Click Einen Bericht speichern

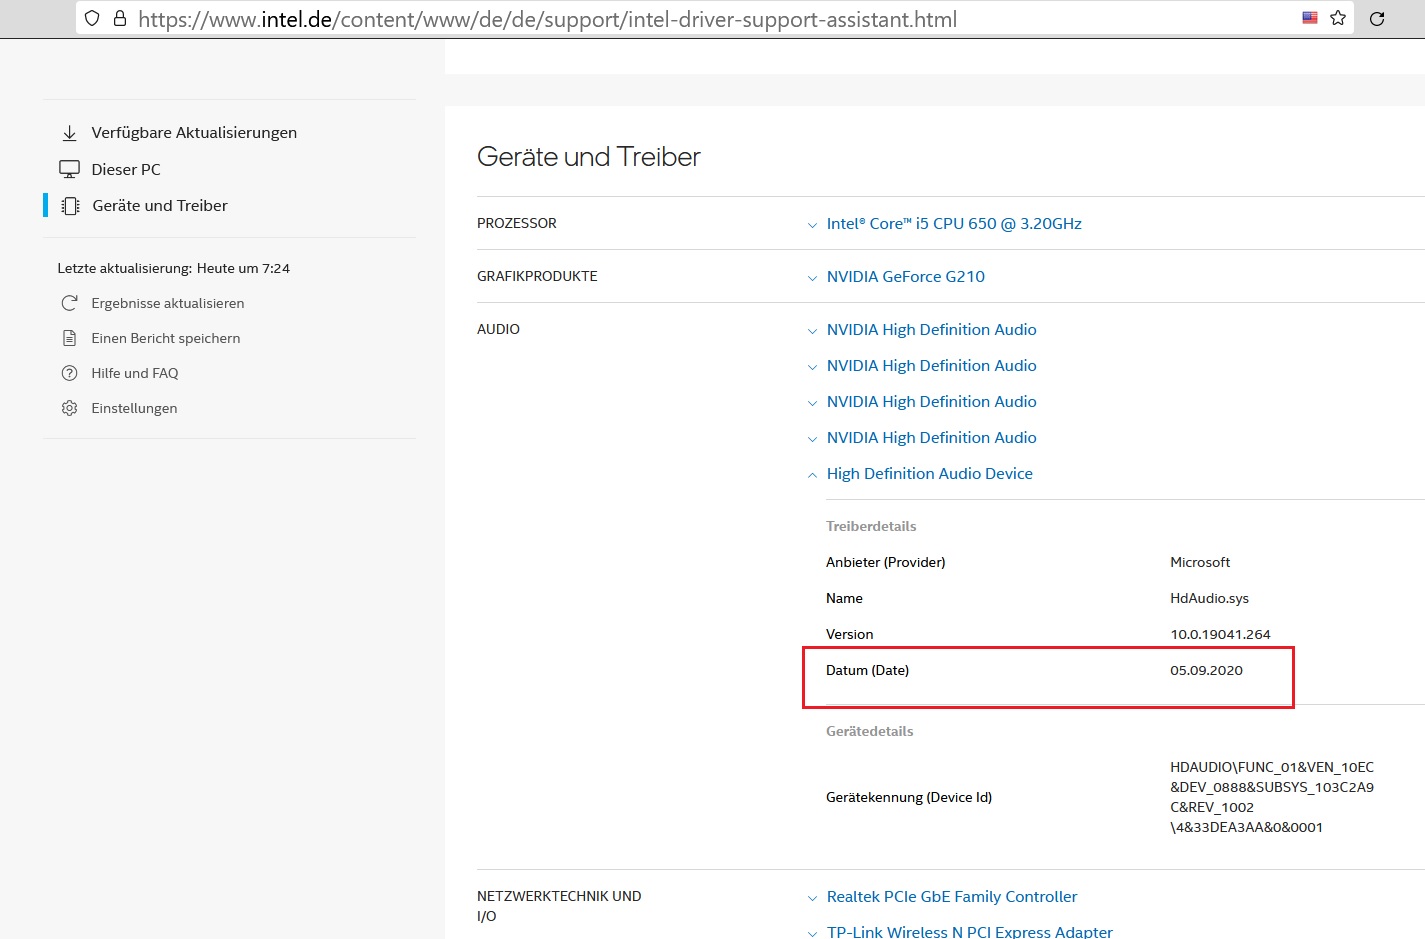pos(166,338)
